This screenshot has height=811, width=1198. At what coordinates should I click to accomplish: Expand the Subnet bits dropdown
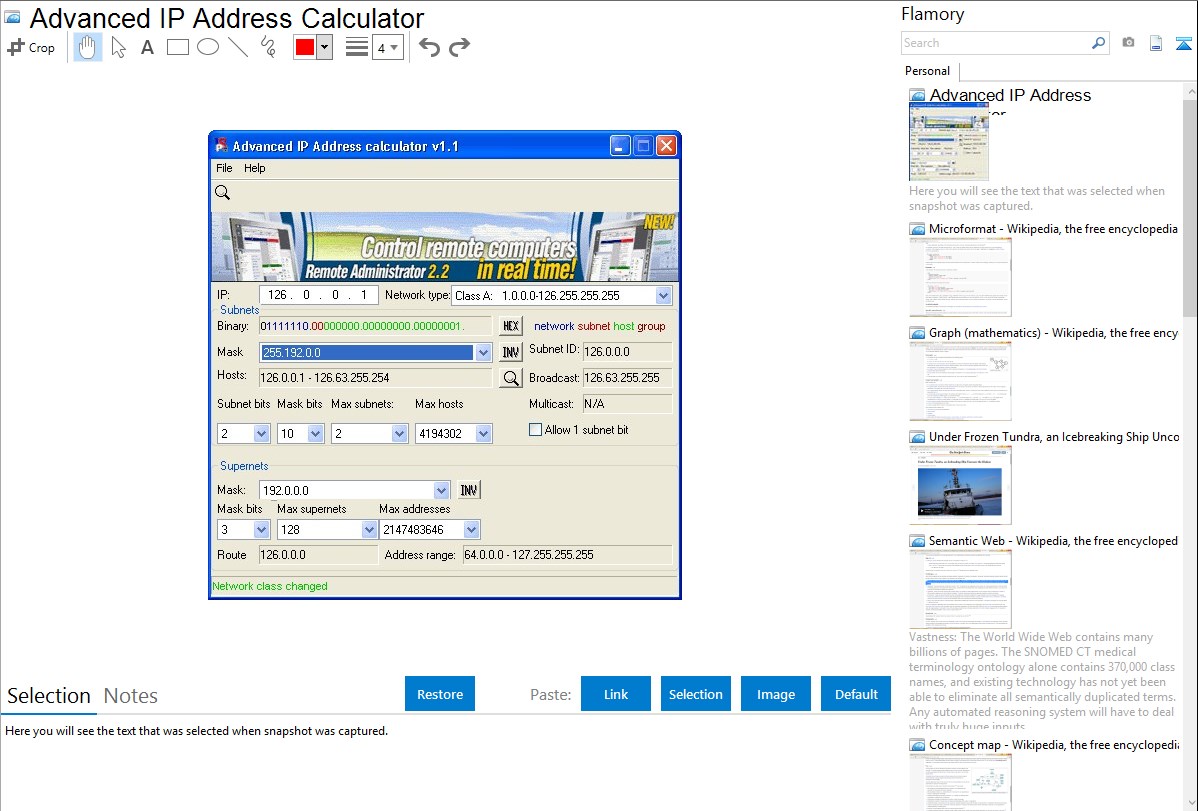pyautogui.click(x=261, y=434)
